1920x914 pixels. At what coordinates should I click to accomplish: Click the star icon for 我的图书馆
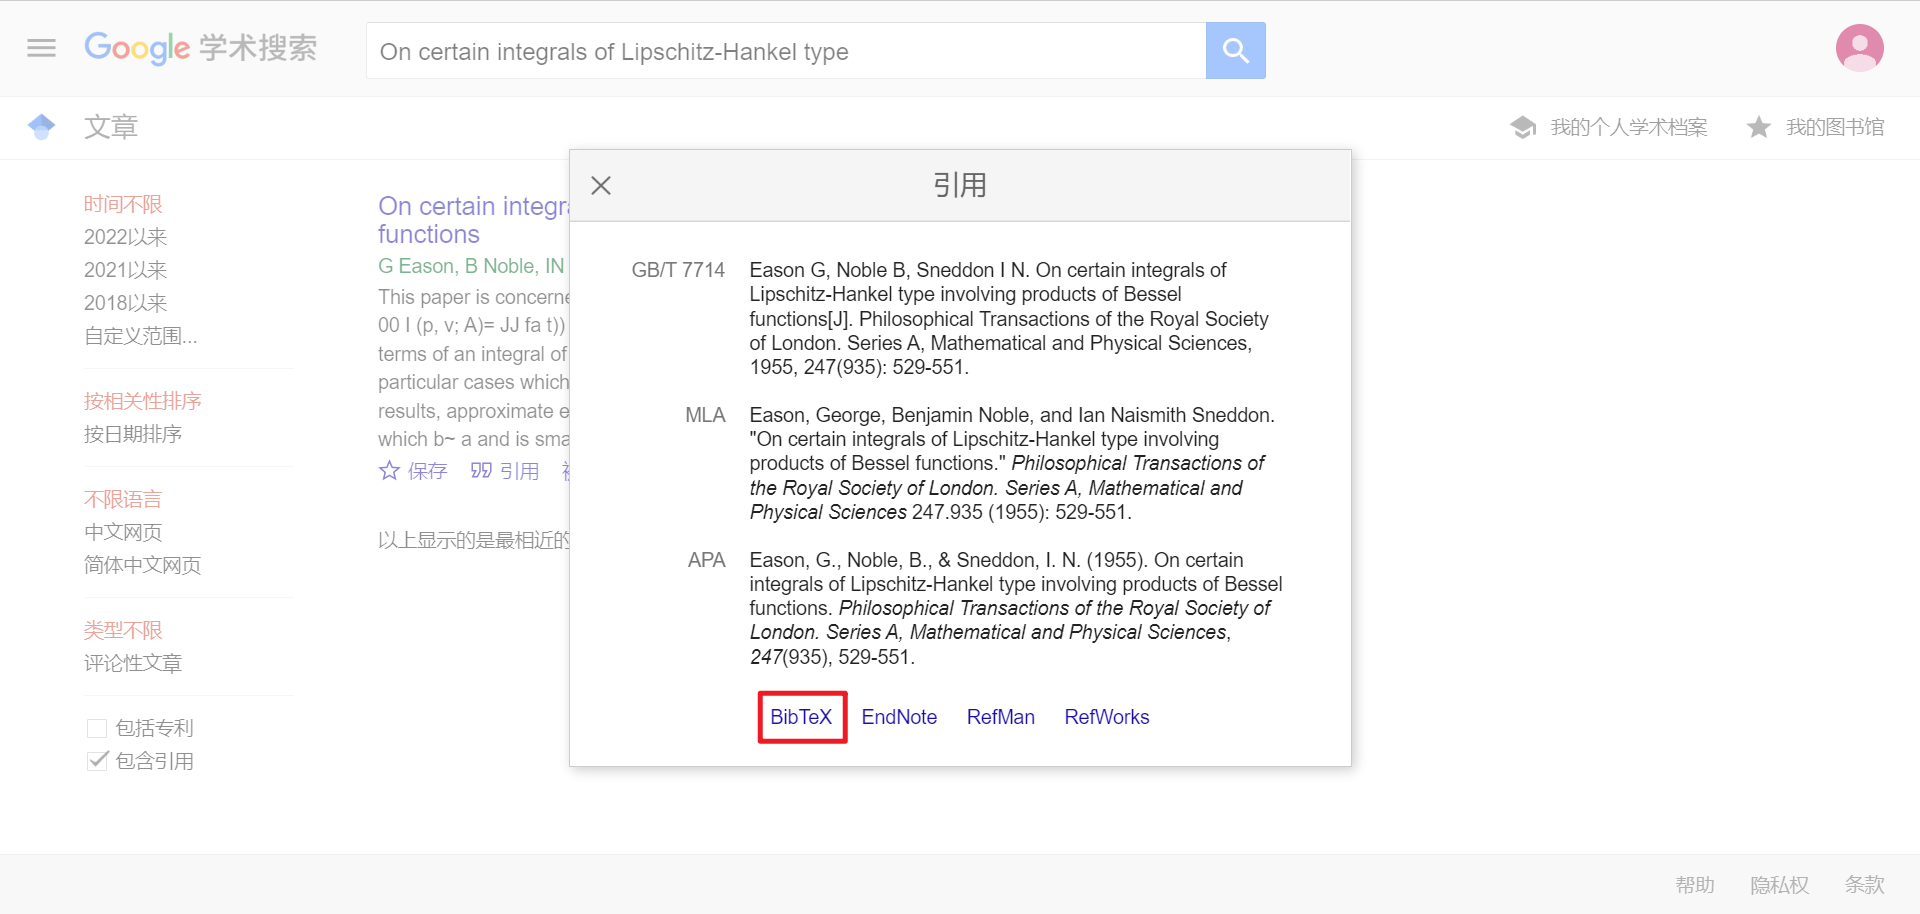1758,127
